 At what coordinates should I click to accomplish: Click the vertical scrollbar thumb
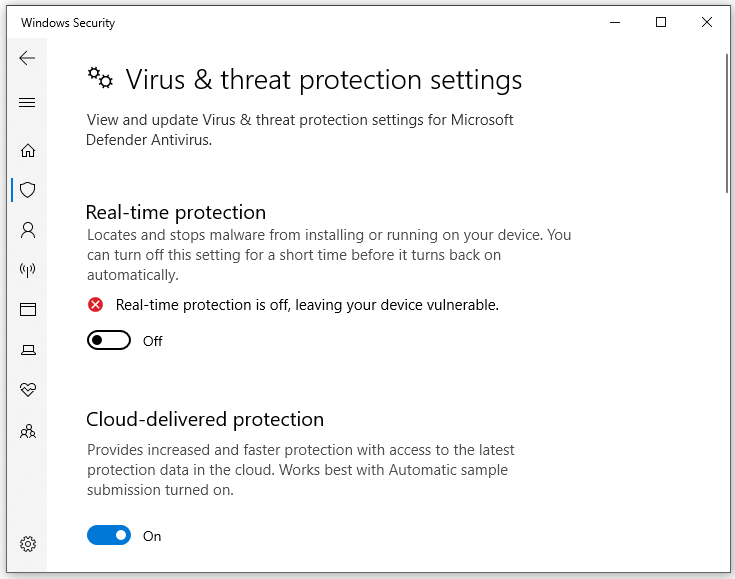727,123
